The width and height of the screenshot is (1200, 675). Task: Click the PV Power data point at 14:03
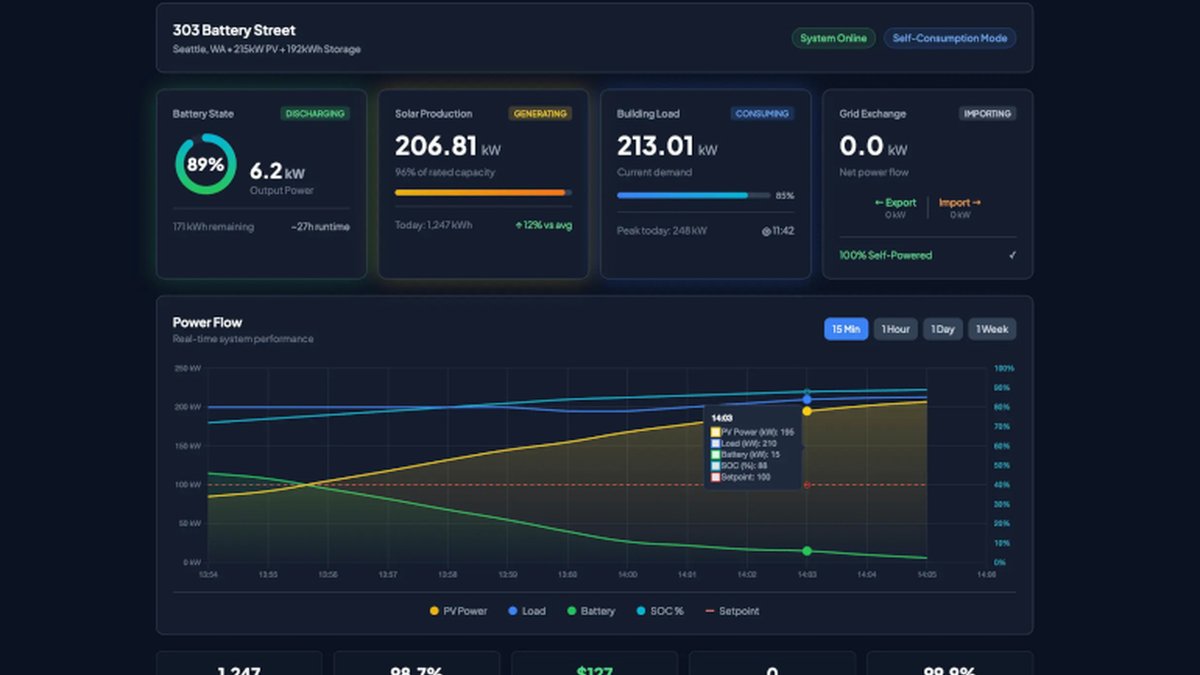pyautogui.click(x=807, y=411)
